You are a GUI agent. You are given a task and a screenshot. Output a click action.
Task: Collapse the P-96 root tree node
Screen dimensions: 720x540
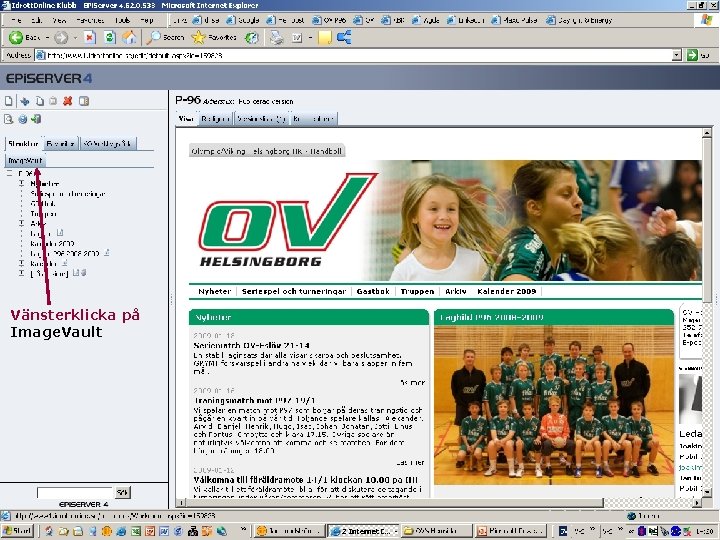point(9,173)
